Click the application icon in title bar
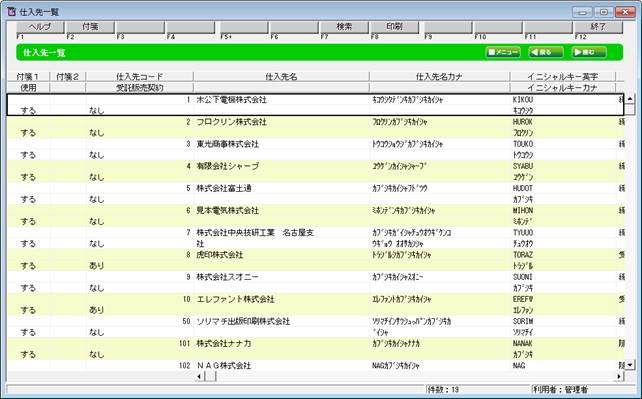This screenshot has width=642, height=399. pos(11,11)
